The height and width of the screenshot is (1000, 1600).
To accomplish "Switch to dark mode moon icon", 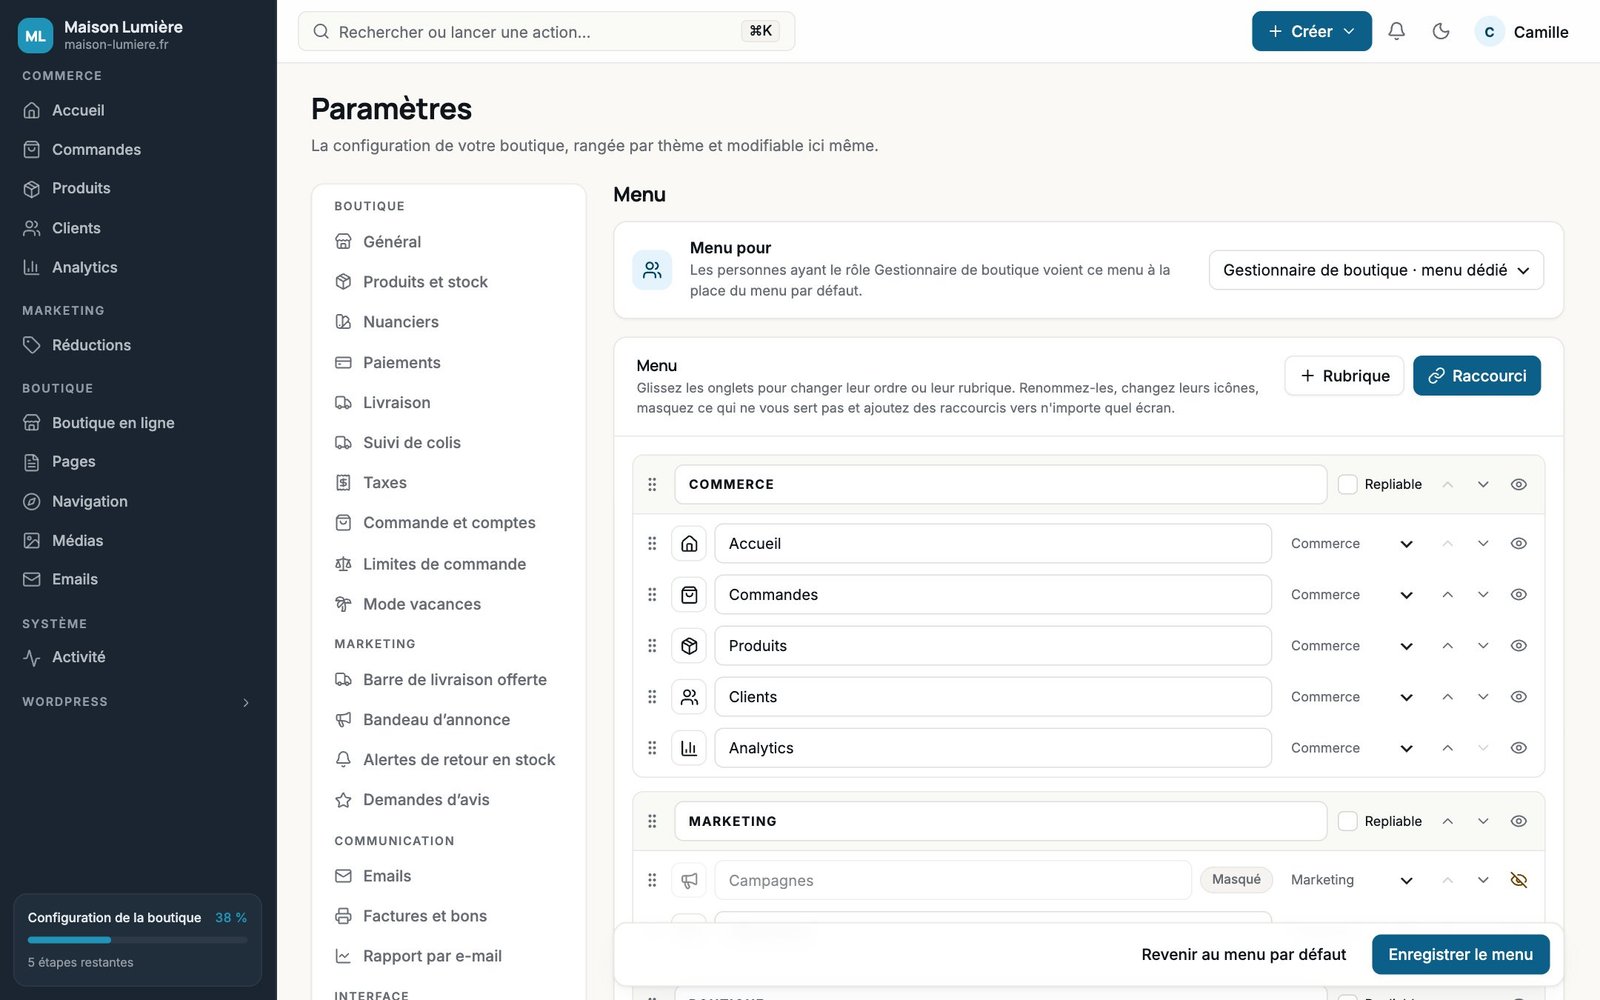I will pyautogui.click(x=1441, y=31).
